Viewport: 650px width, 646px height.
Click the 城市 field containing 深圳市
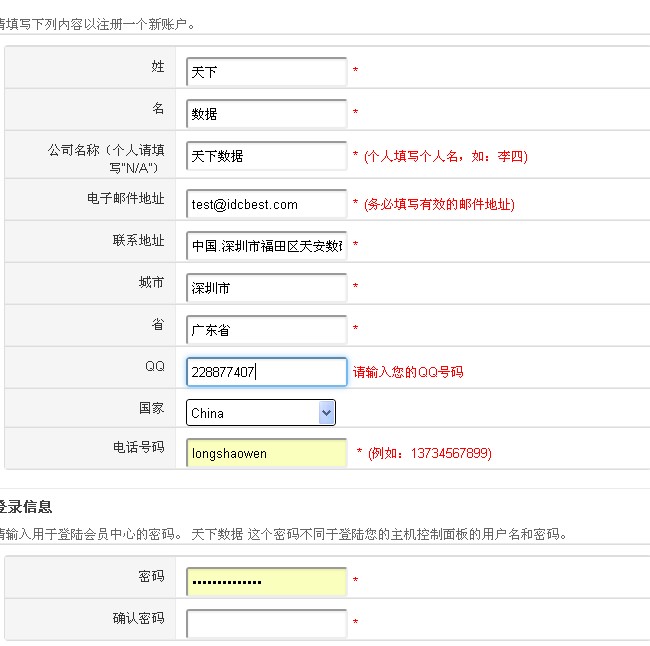point(266,288)
